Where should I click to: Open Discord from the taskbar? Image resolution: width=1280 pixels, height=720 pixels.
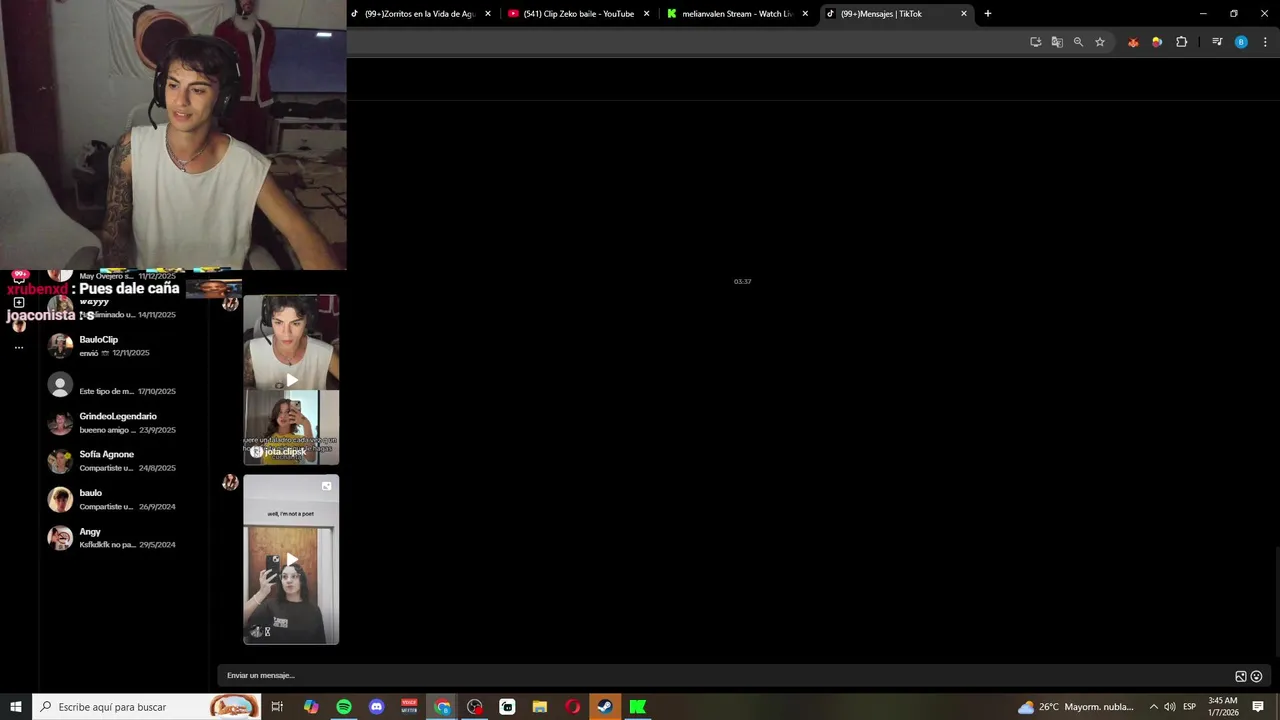click(376, 707)
